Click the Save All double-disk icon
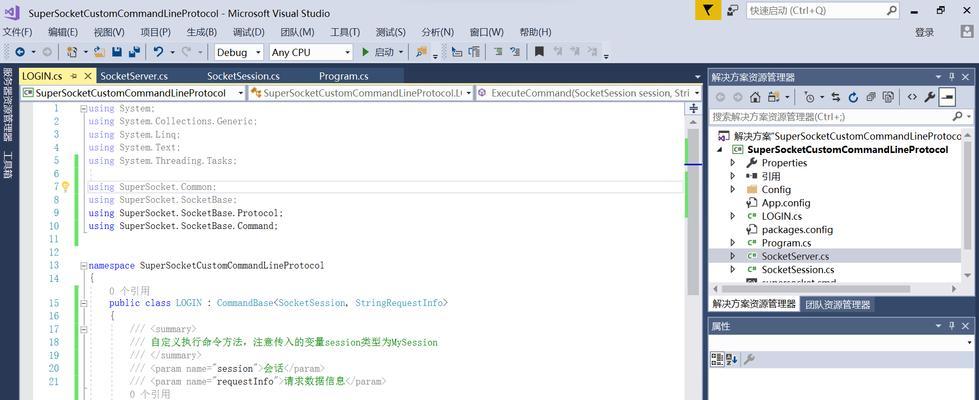Screen dimensions: 979x400 click(x=134, y=52)
